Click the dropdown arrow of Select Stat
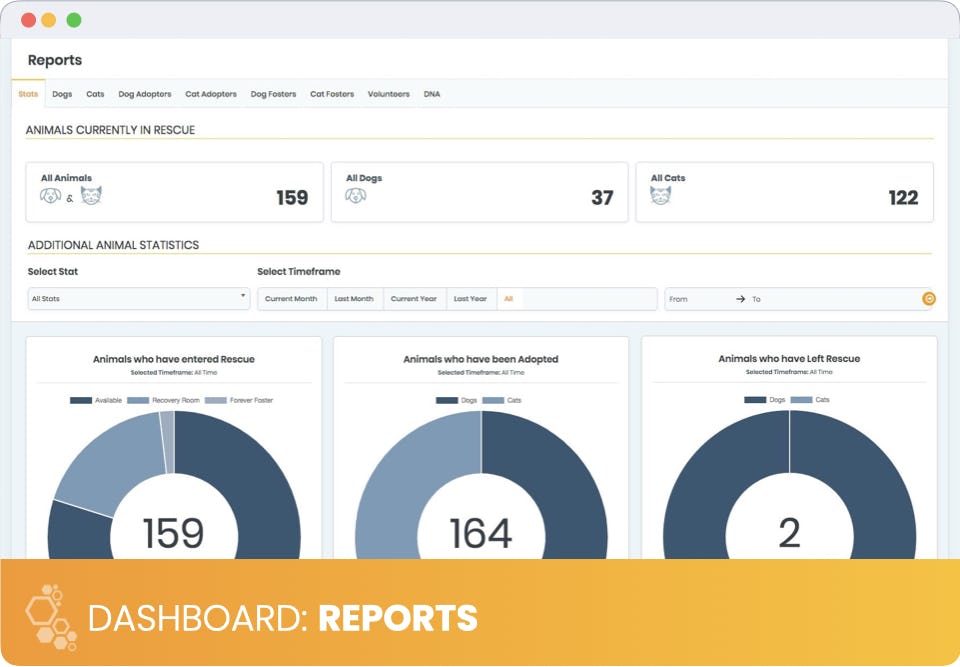Viewport: 960px width, 667px height. (243, 296)
